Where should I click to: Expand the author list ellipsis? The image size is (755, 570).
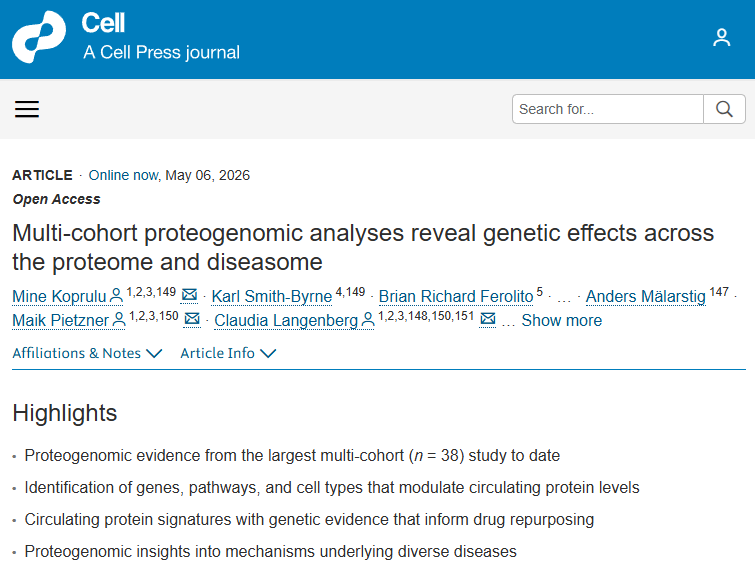pos(564,298)
